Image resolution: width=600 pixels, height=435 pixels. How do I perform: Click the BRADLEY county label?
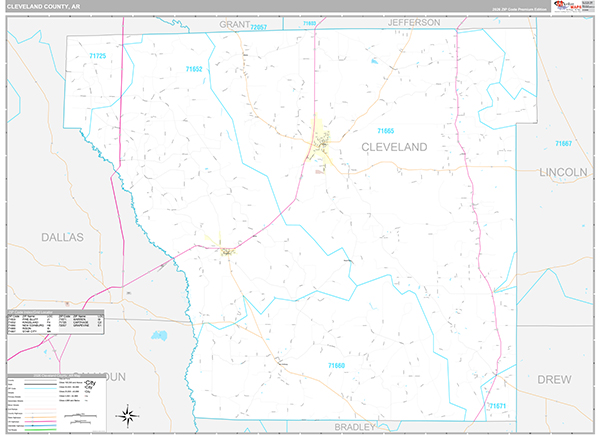pyautogui.click(x=355, y=427)
